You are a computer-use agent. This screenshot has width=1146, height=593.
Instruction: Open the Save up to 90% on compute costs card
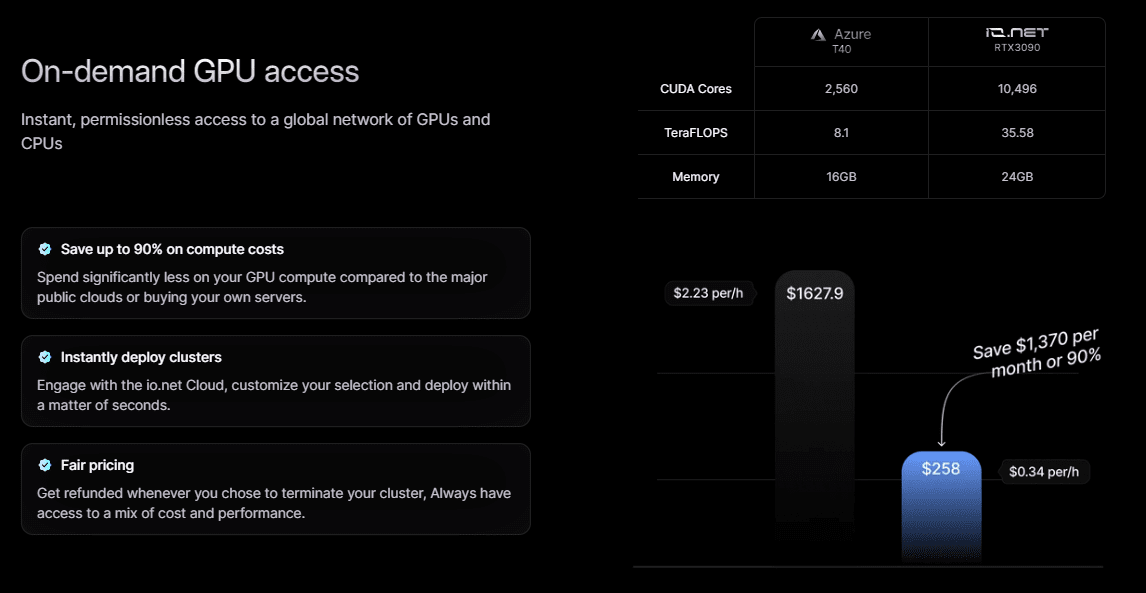coord(275,273)
